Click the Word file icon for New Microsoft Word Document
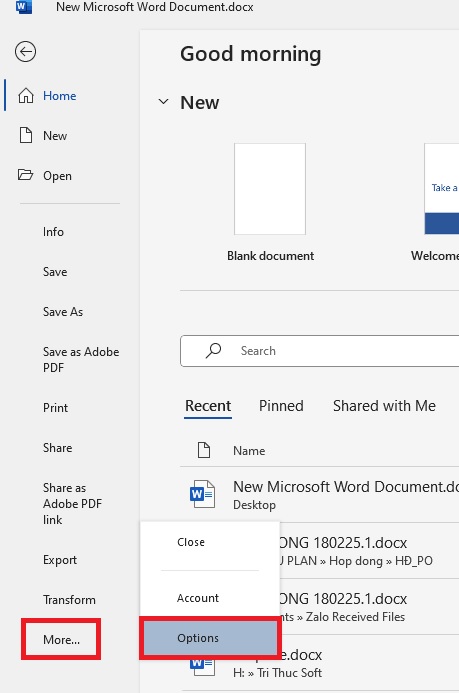Image resolution: width=459 pixels, height=693 pixels. point(202,494)
